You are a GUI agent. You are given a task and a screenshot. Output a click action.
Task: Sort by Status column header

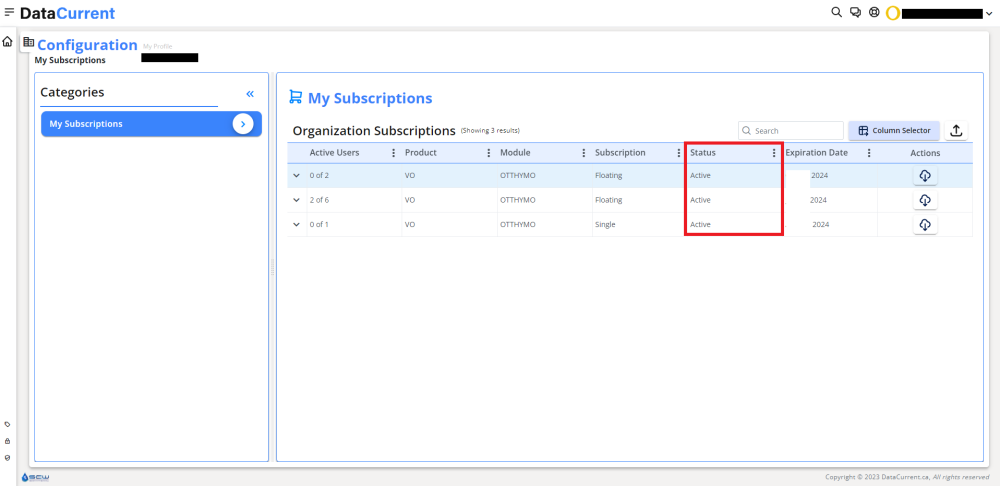pyautogui.click(x=703, y=153)
